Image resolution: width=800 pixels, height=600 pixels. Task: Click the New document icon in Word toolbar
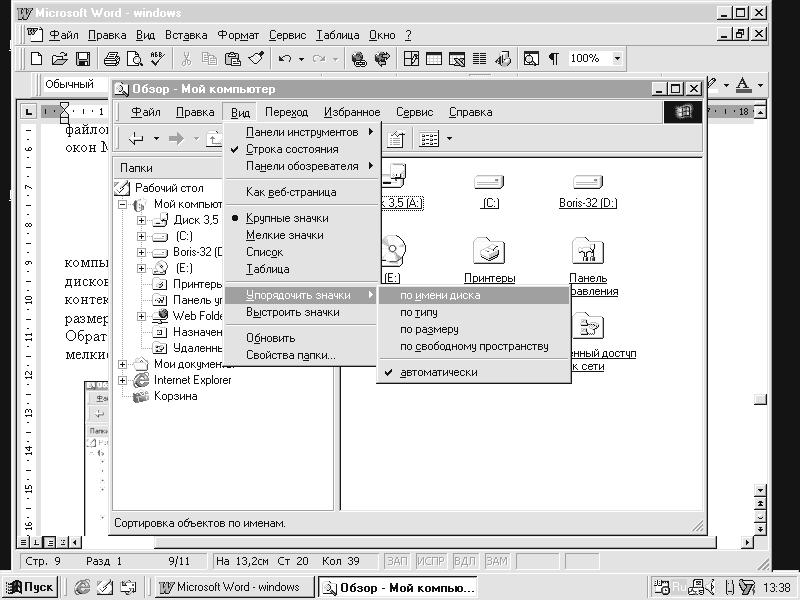point(36,59)
